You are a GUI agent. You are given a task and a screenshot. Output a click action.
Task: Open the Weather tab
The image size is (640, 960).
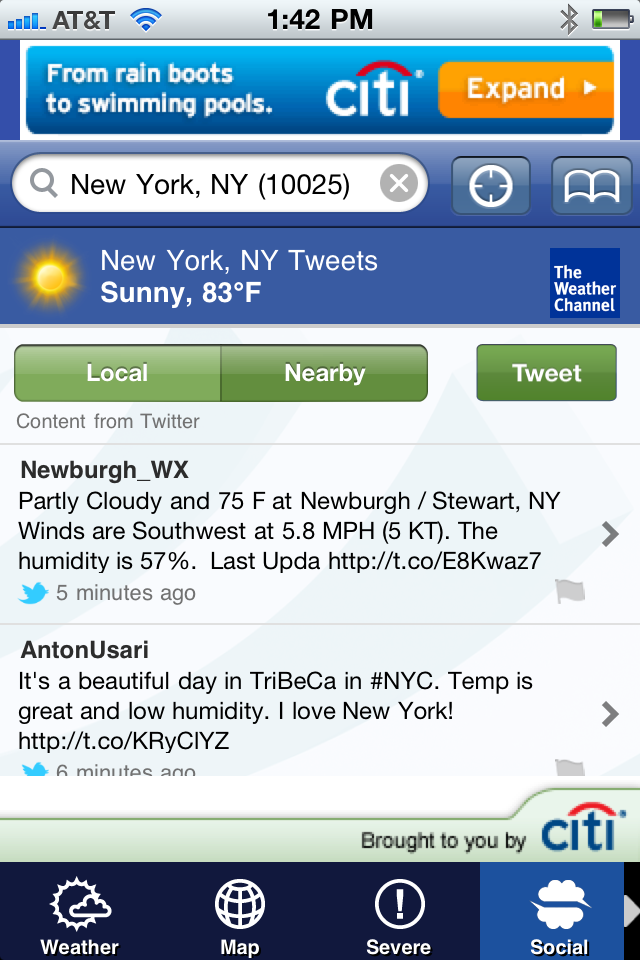[x=80, y=912]
